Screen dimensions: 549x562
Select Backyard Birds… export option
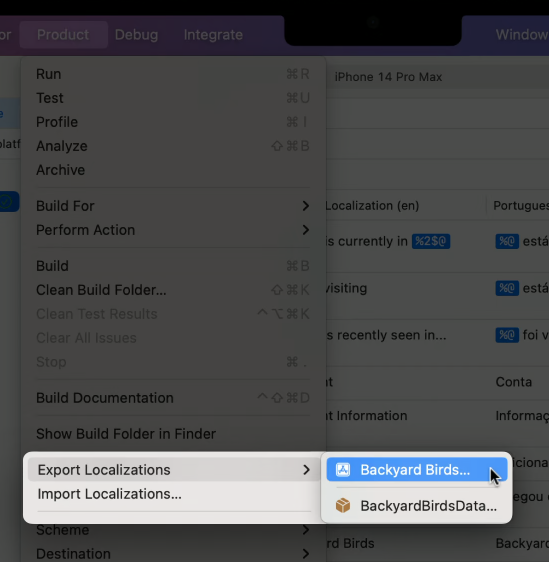pyautogui.click(x=417, y=470)
